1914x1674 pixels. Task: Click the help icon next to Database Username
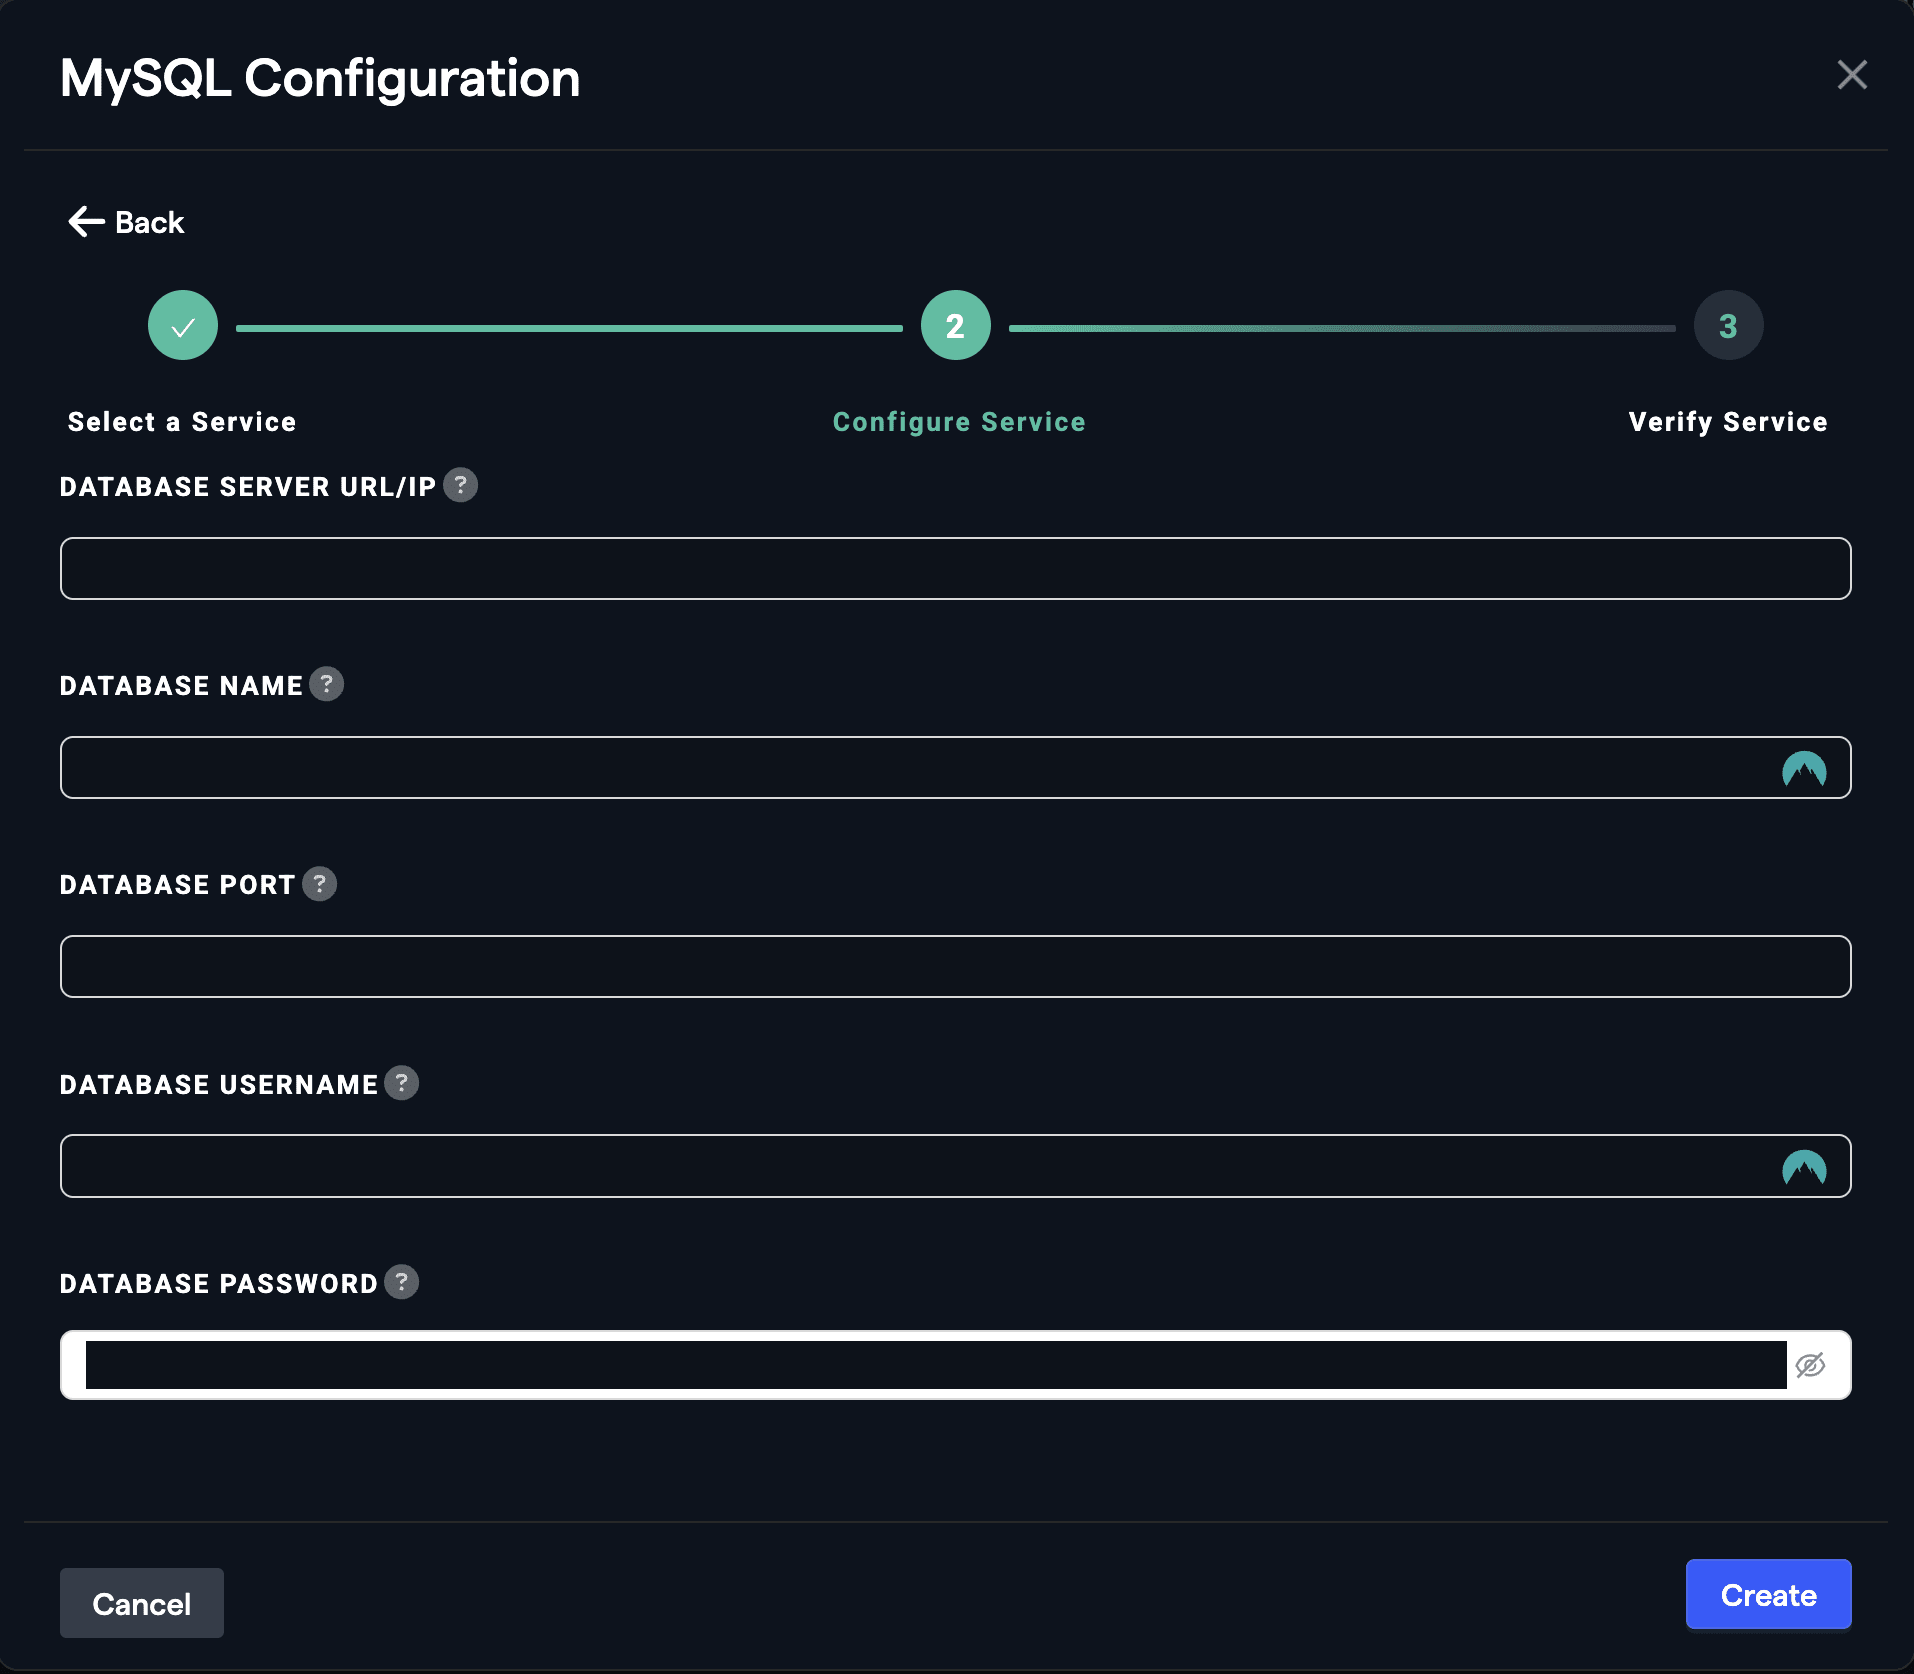point(401,1083)
